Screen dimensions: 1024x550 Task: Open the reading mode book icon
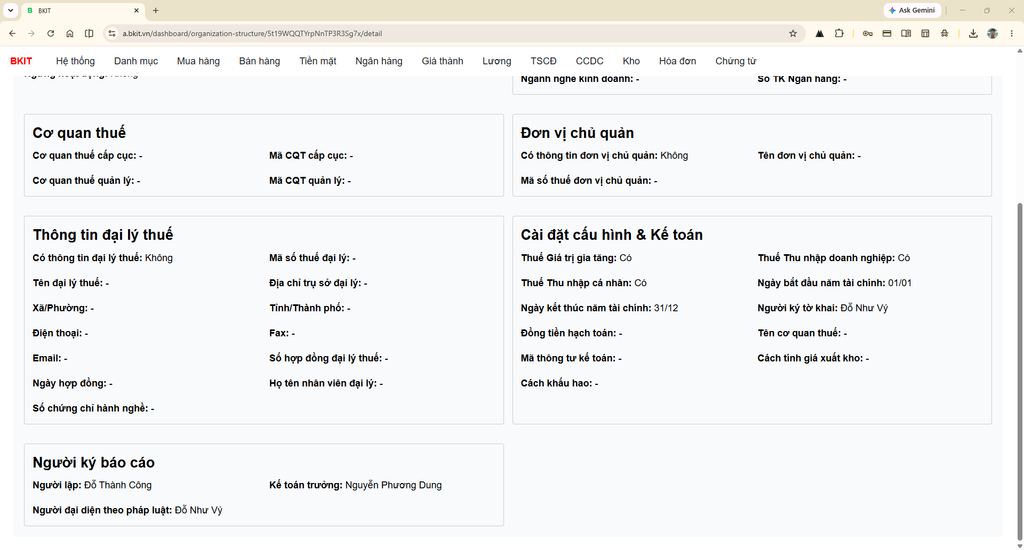906,33
